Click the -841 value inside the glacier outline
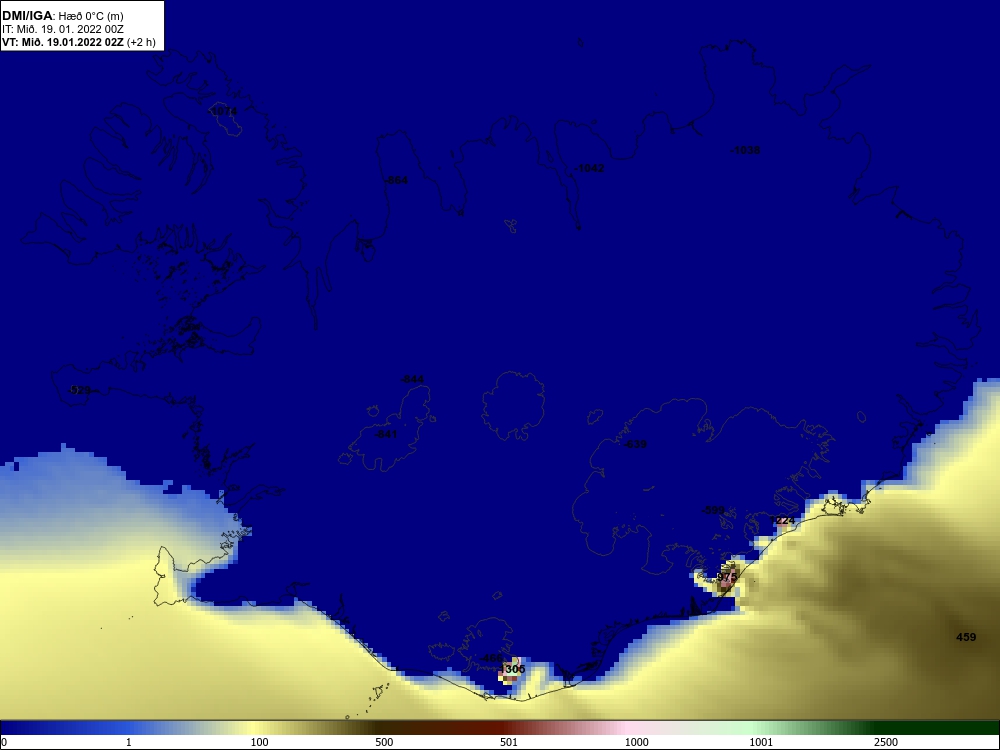 click(386, 434)
